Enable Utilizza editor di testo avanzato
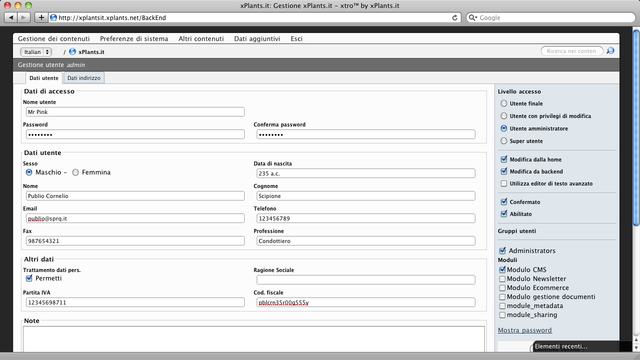Image resolution: width=640 pixels, height=360 pixels. click(504, 184)
